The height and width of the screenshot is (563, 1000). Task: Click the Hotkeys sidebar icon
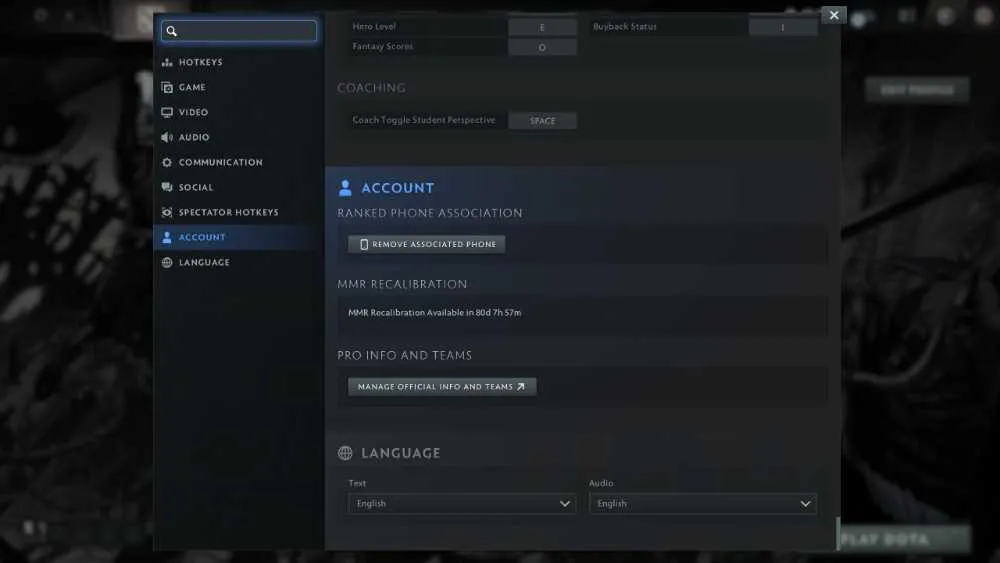coord(167,62)
